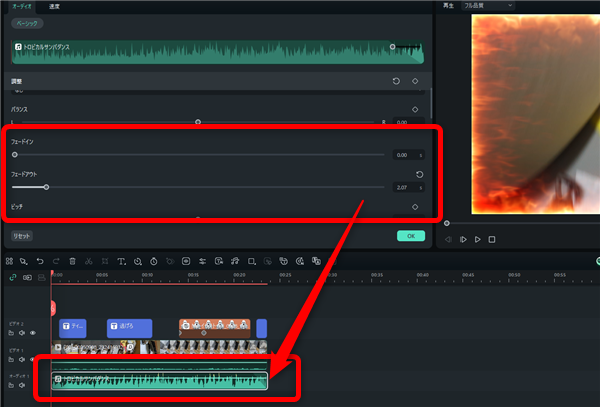Reset the フェードアウト value with reset icon
The width and height of the screenshot is (600, 407).
(x=419, y=174)
